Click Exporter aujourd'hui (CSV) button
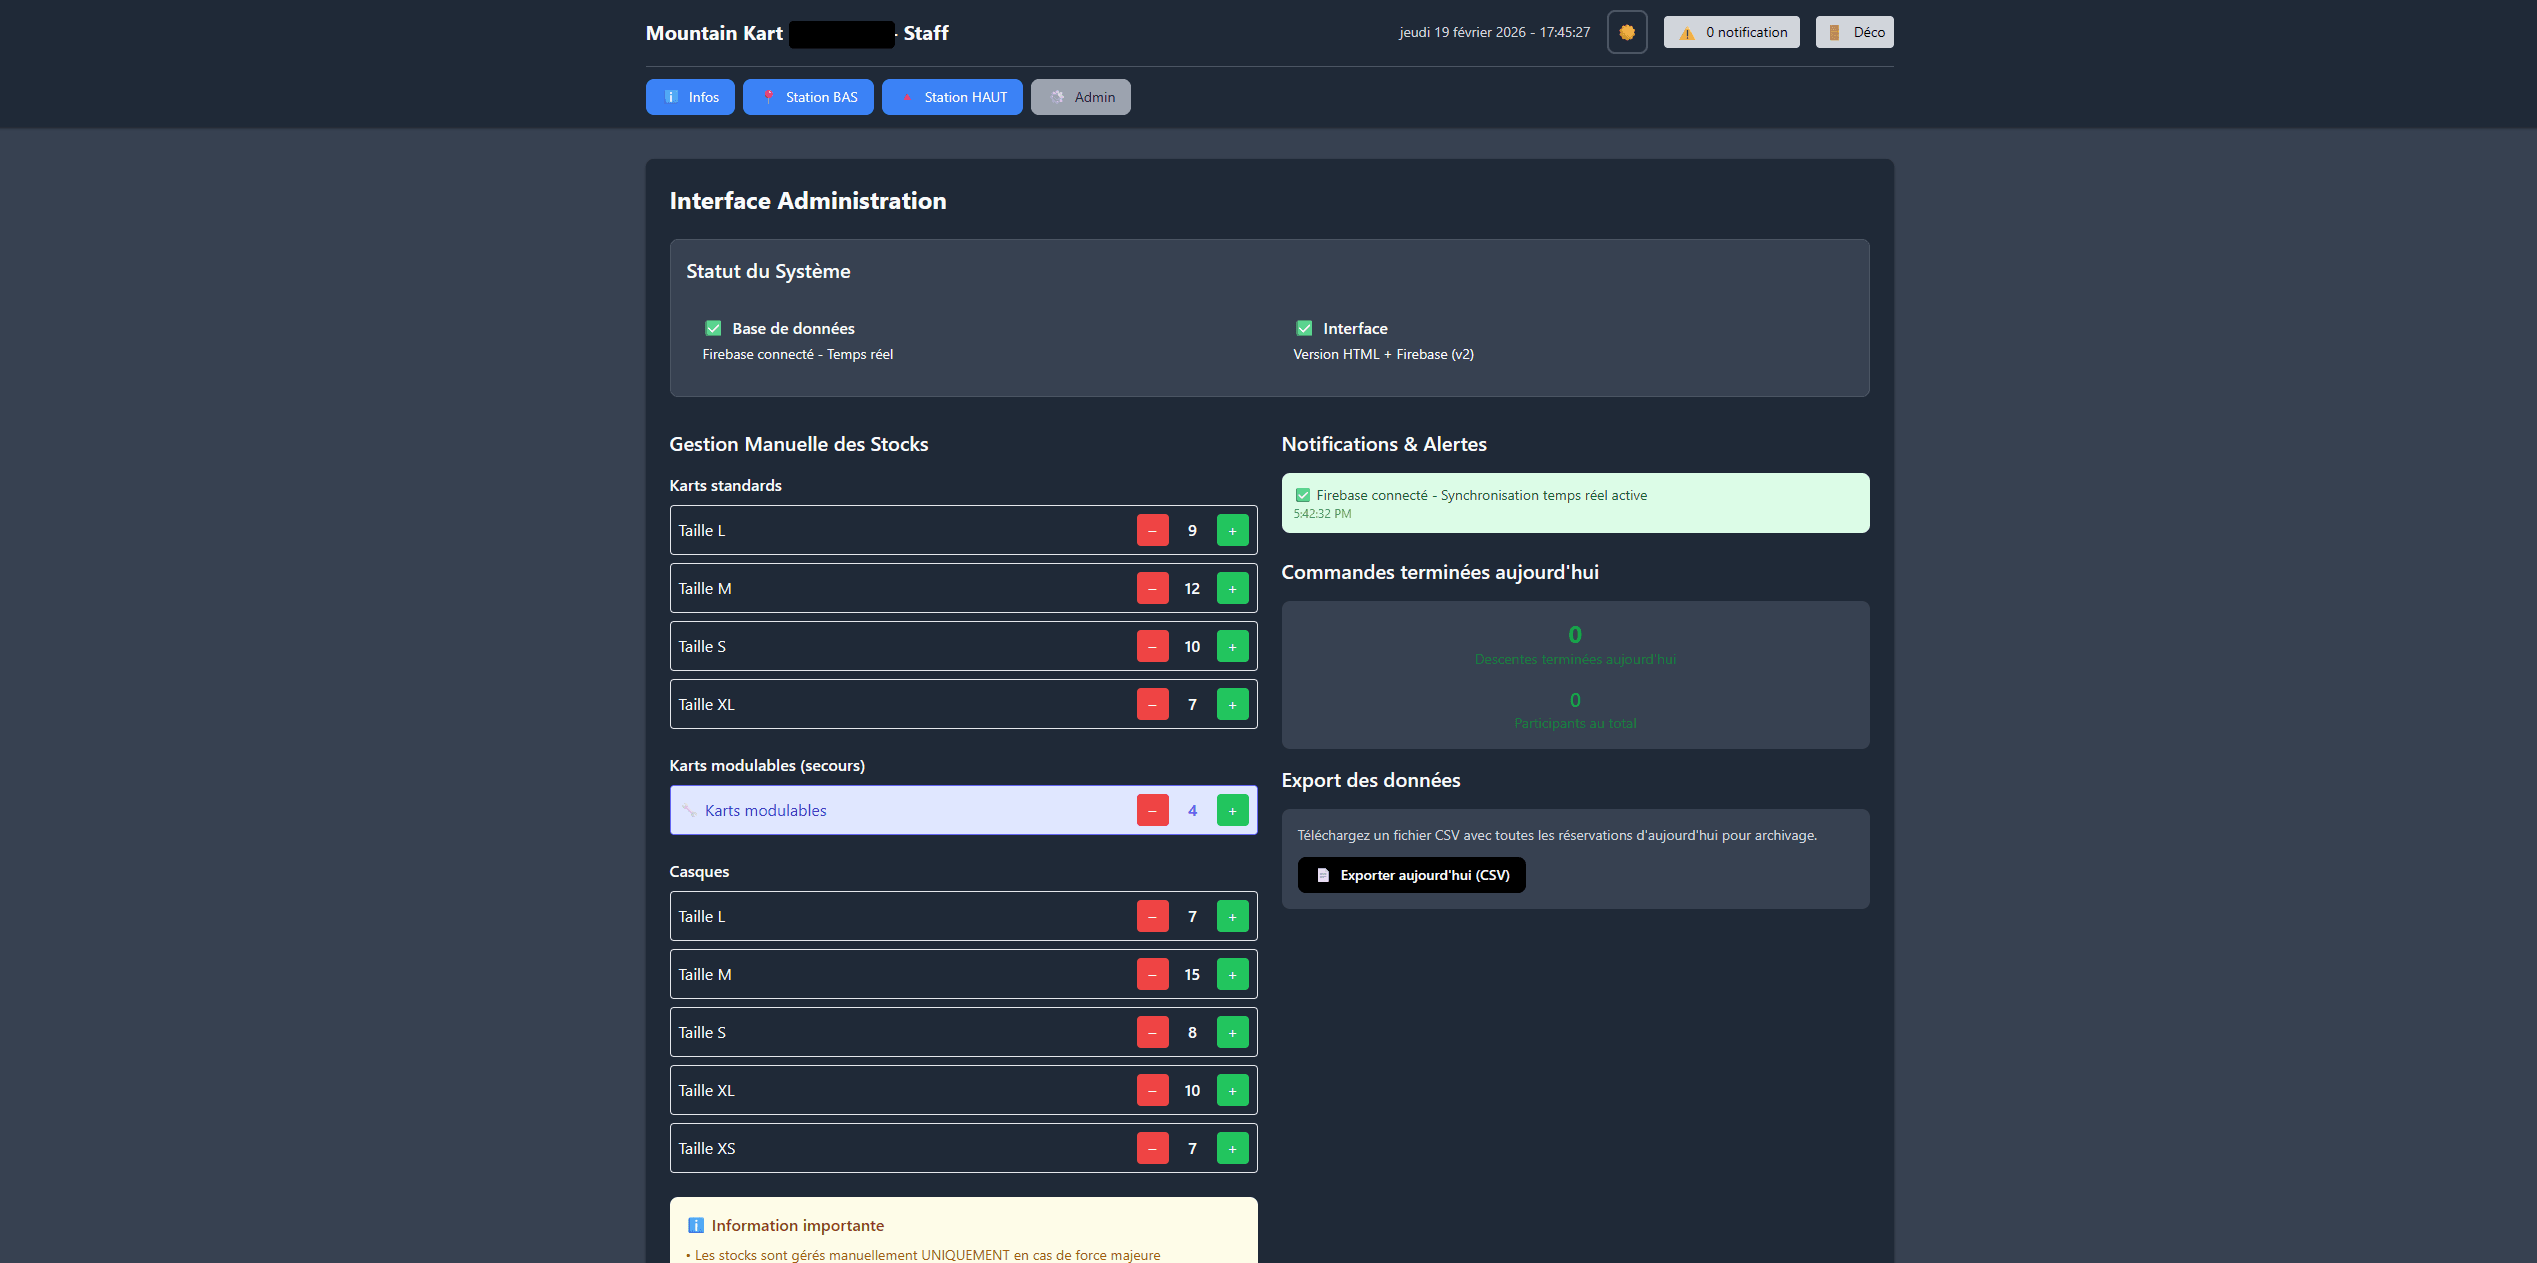This screenshot has width=2537, height=1263. pyautogui.click(x=1411, y=875)
